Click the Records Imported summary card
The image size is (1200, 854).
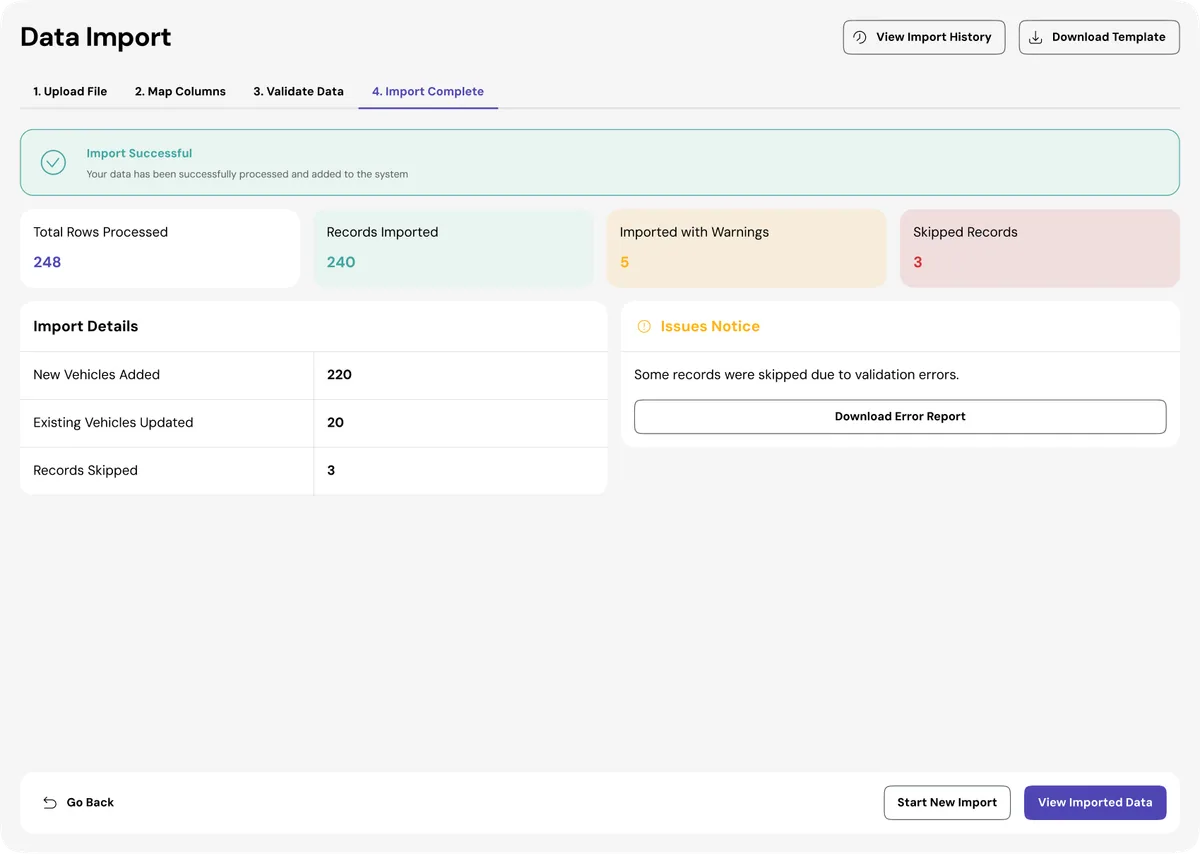click(x=453, y=248)
